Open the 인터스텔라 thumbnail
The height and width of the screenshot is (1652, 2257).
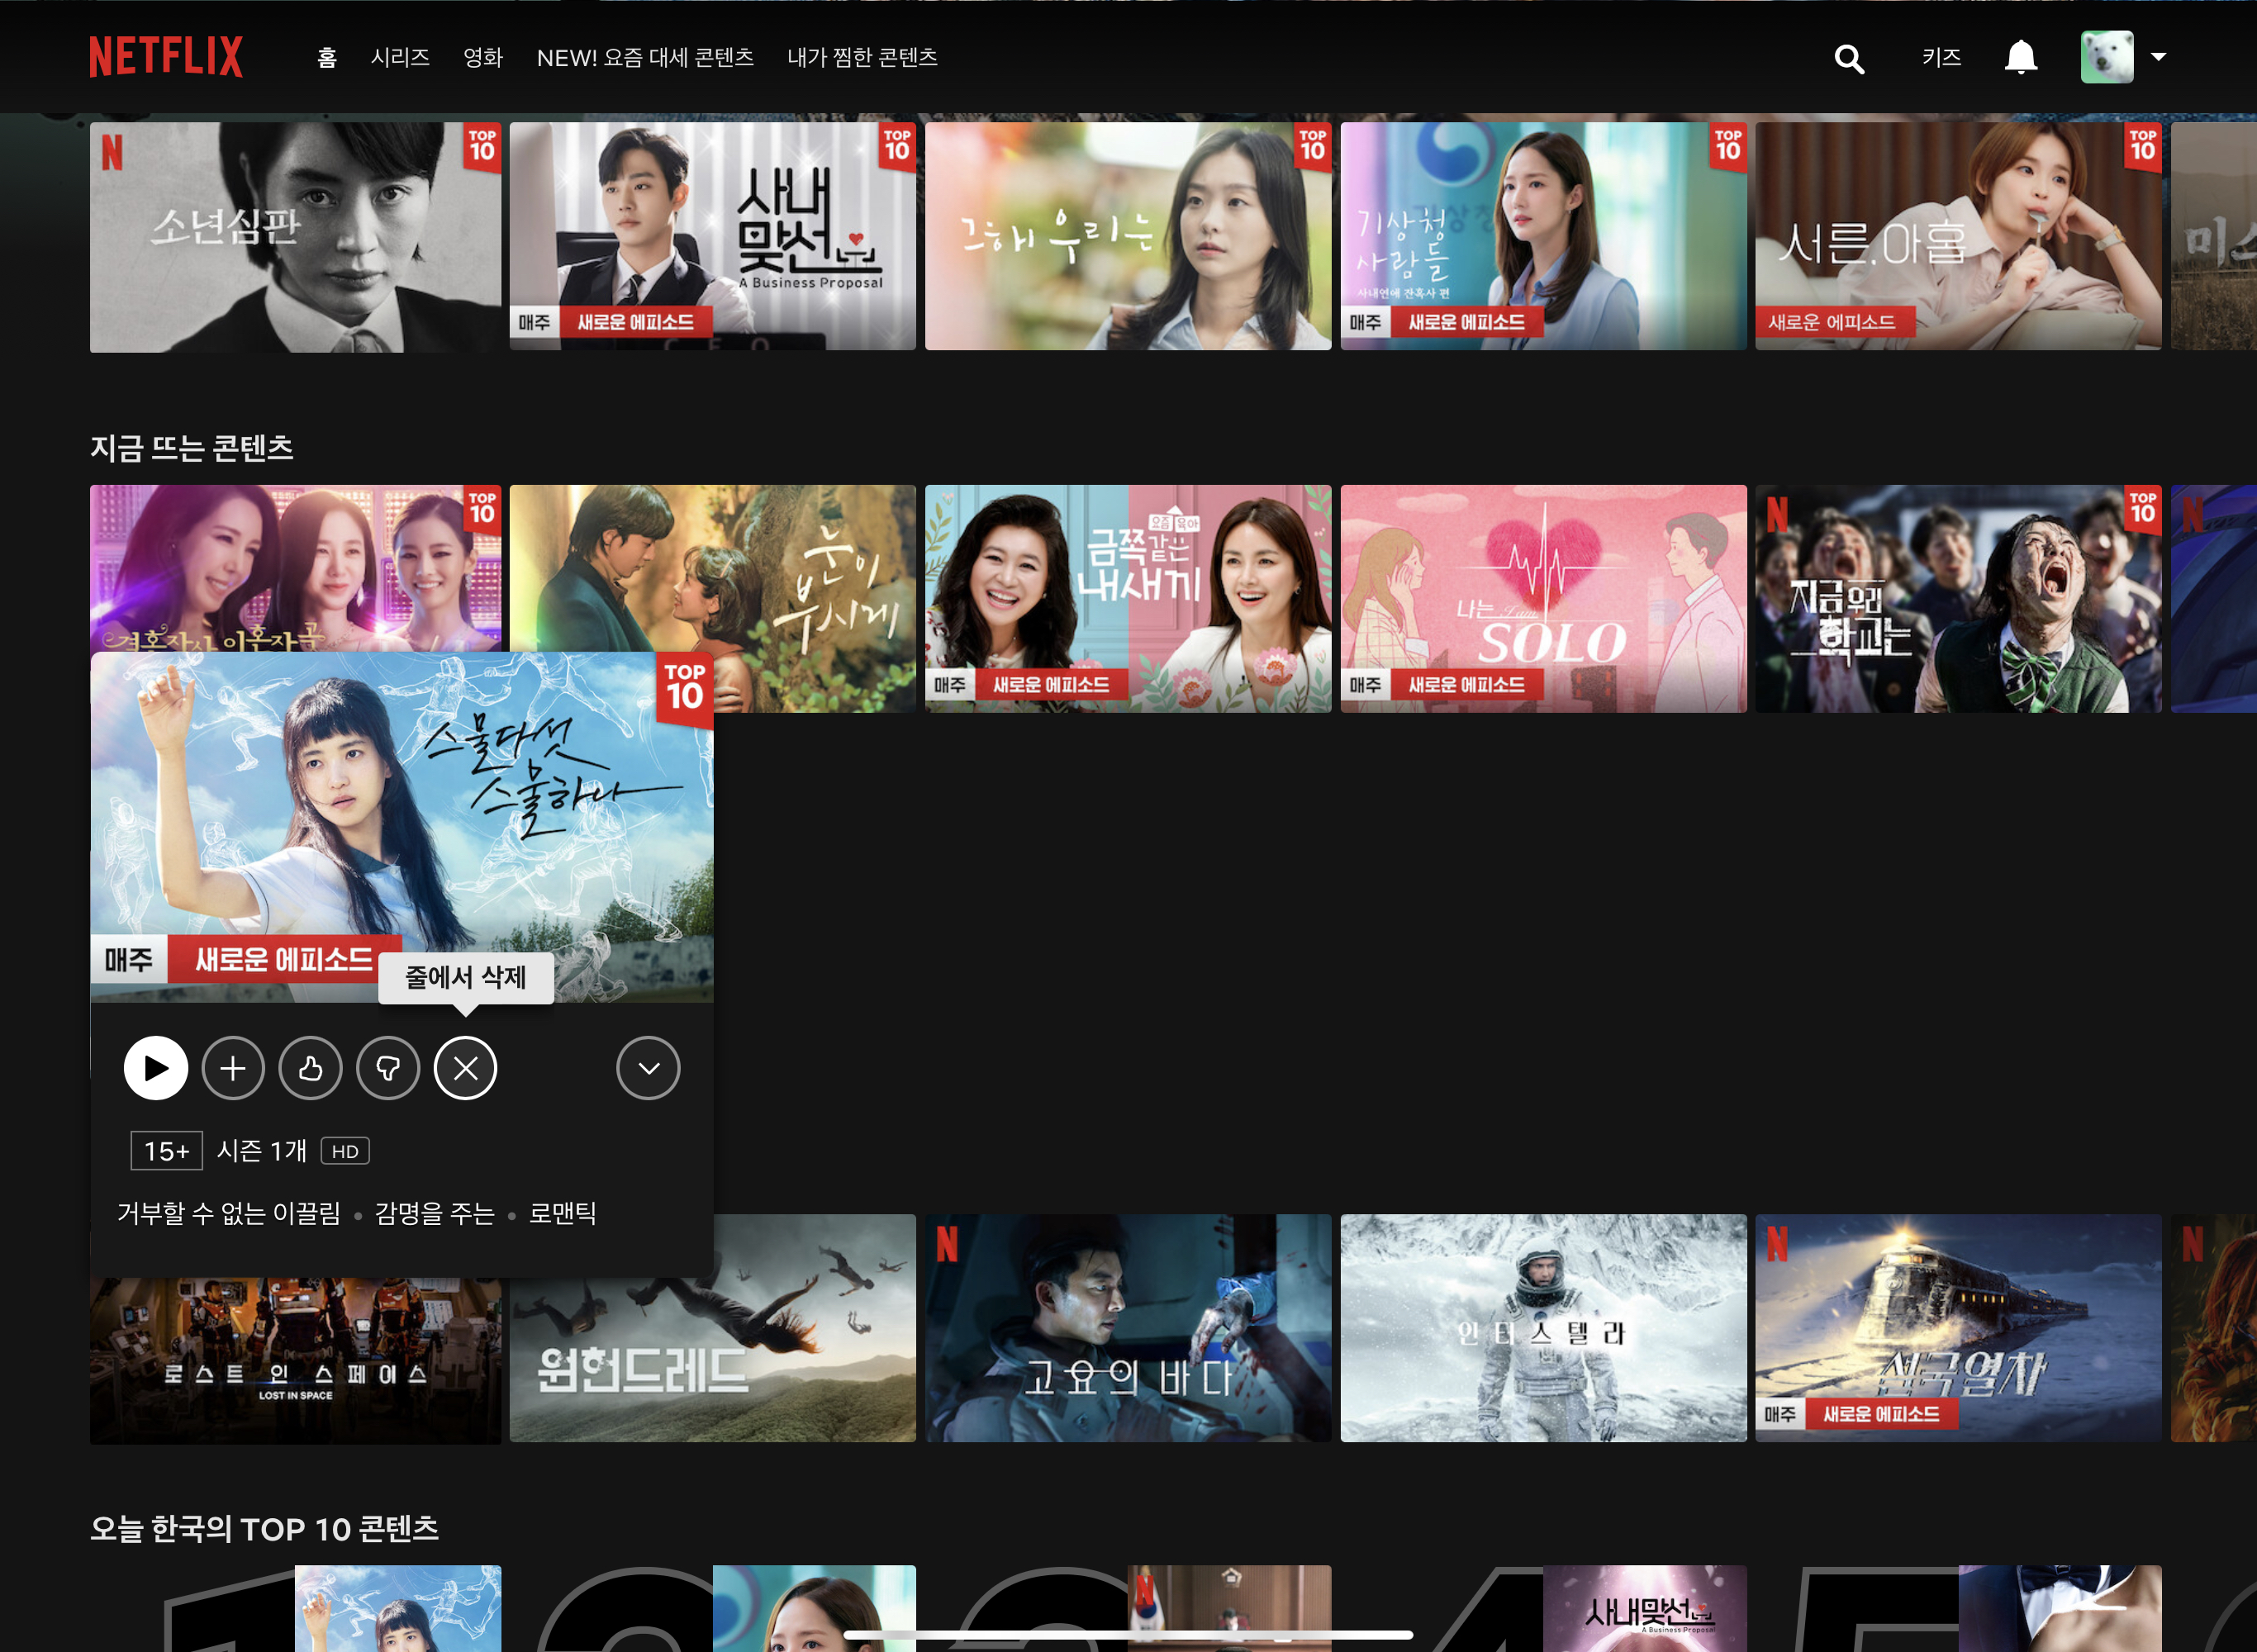(x=1543, y=1328)
